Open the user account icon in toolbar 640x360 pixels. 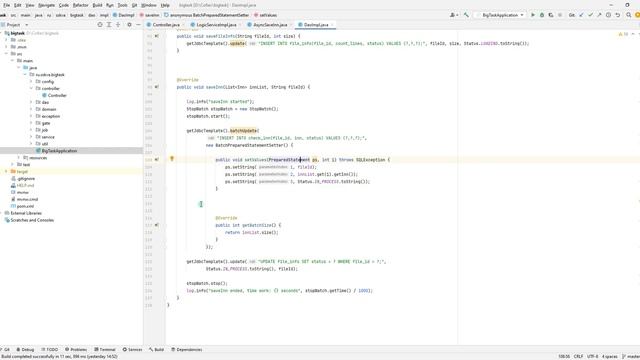(x=453, y=15)
